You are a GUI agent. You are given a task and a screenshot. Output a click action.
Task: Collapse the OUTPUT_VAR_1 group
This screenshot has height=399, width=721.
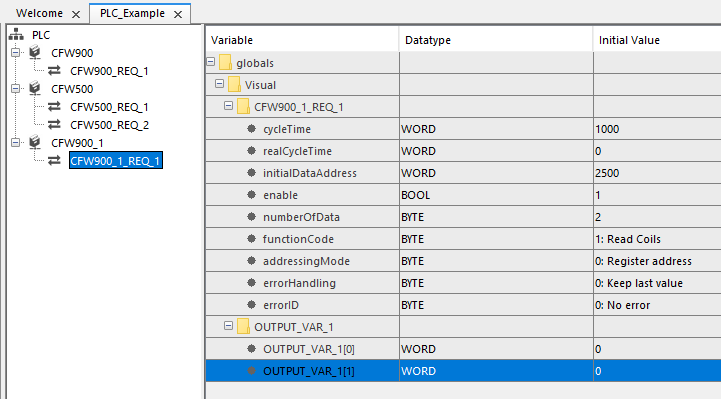pos(228,326)
